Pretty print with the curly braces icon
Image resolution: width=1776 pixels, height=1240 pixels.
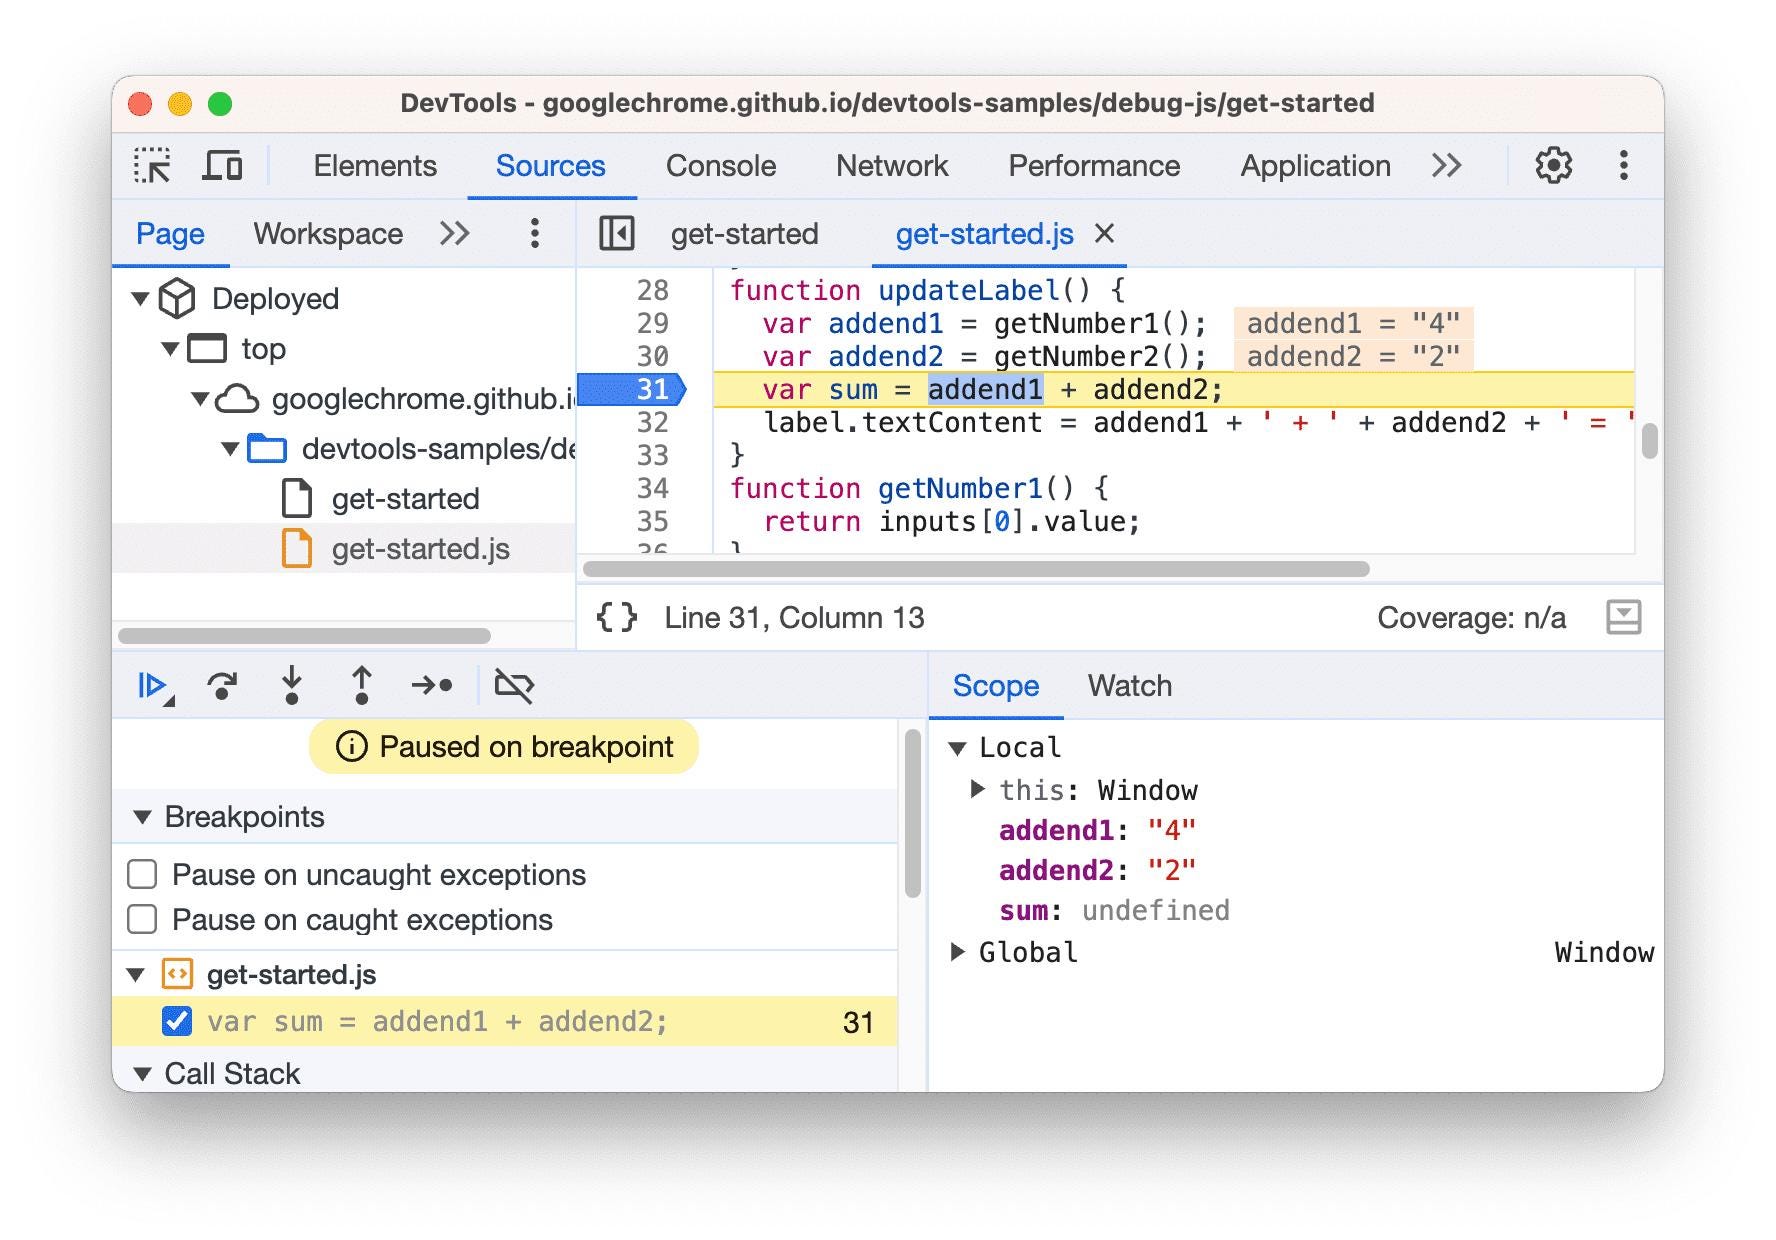pos(617,618)
